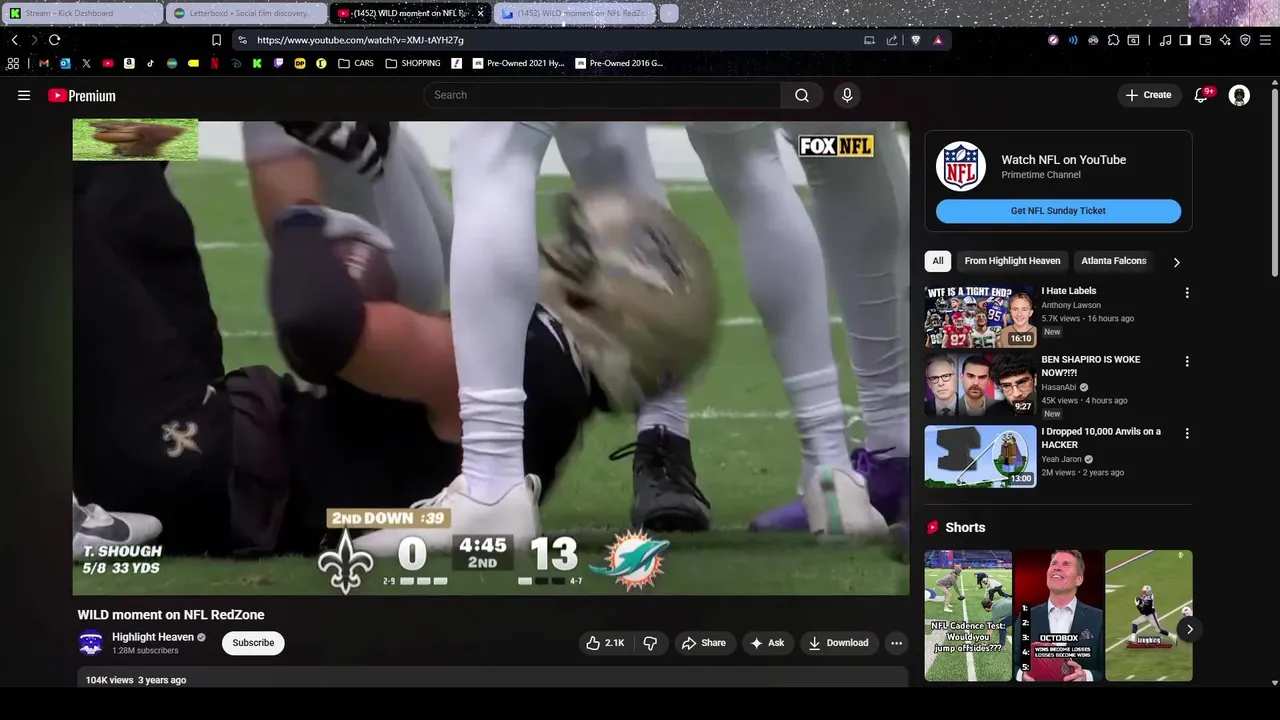Select the Atlanta Falcons chip
This screenshot has width=1280, height=720.
click(x=1113, y=261)
